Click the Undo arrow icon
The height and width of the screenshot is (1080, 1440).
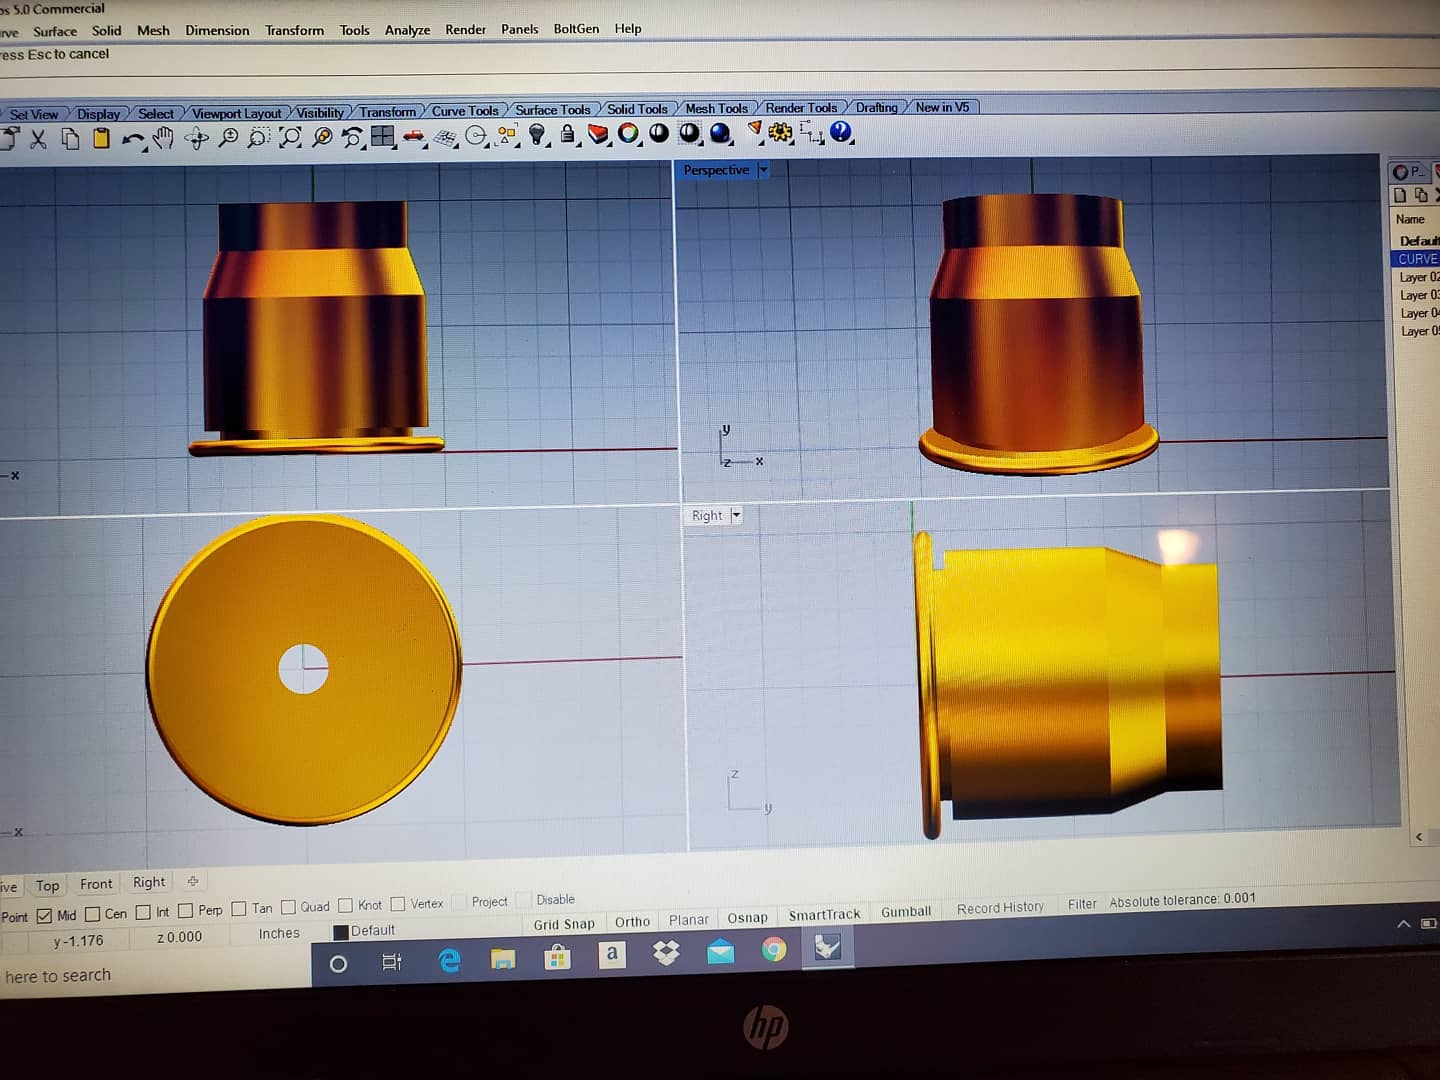coord(131,139)
